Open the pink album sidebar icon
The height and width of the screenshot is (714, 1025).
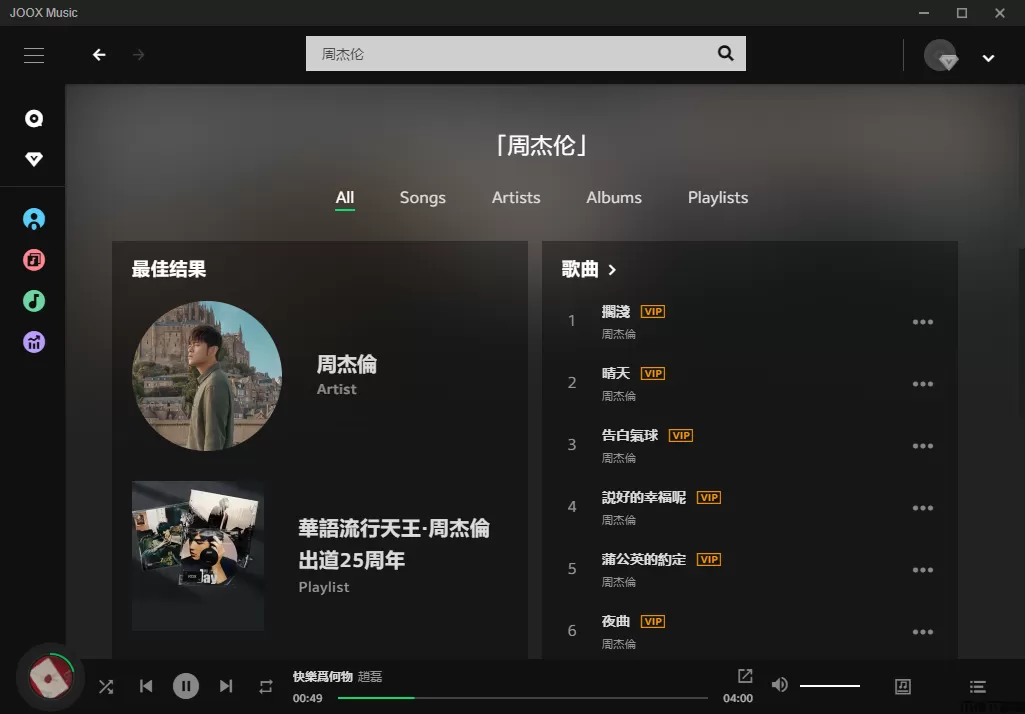point(34,260)
